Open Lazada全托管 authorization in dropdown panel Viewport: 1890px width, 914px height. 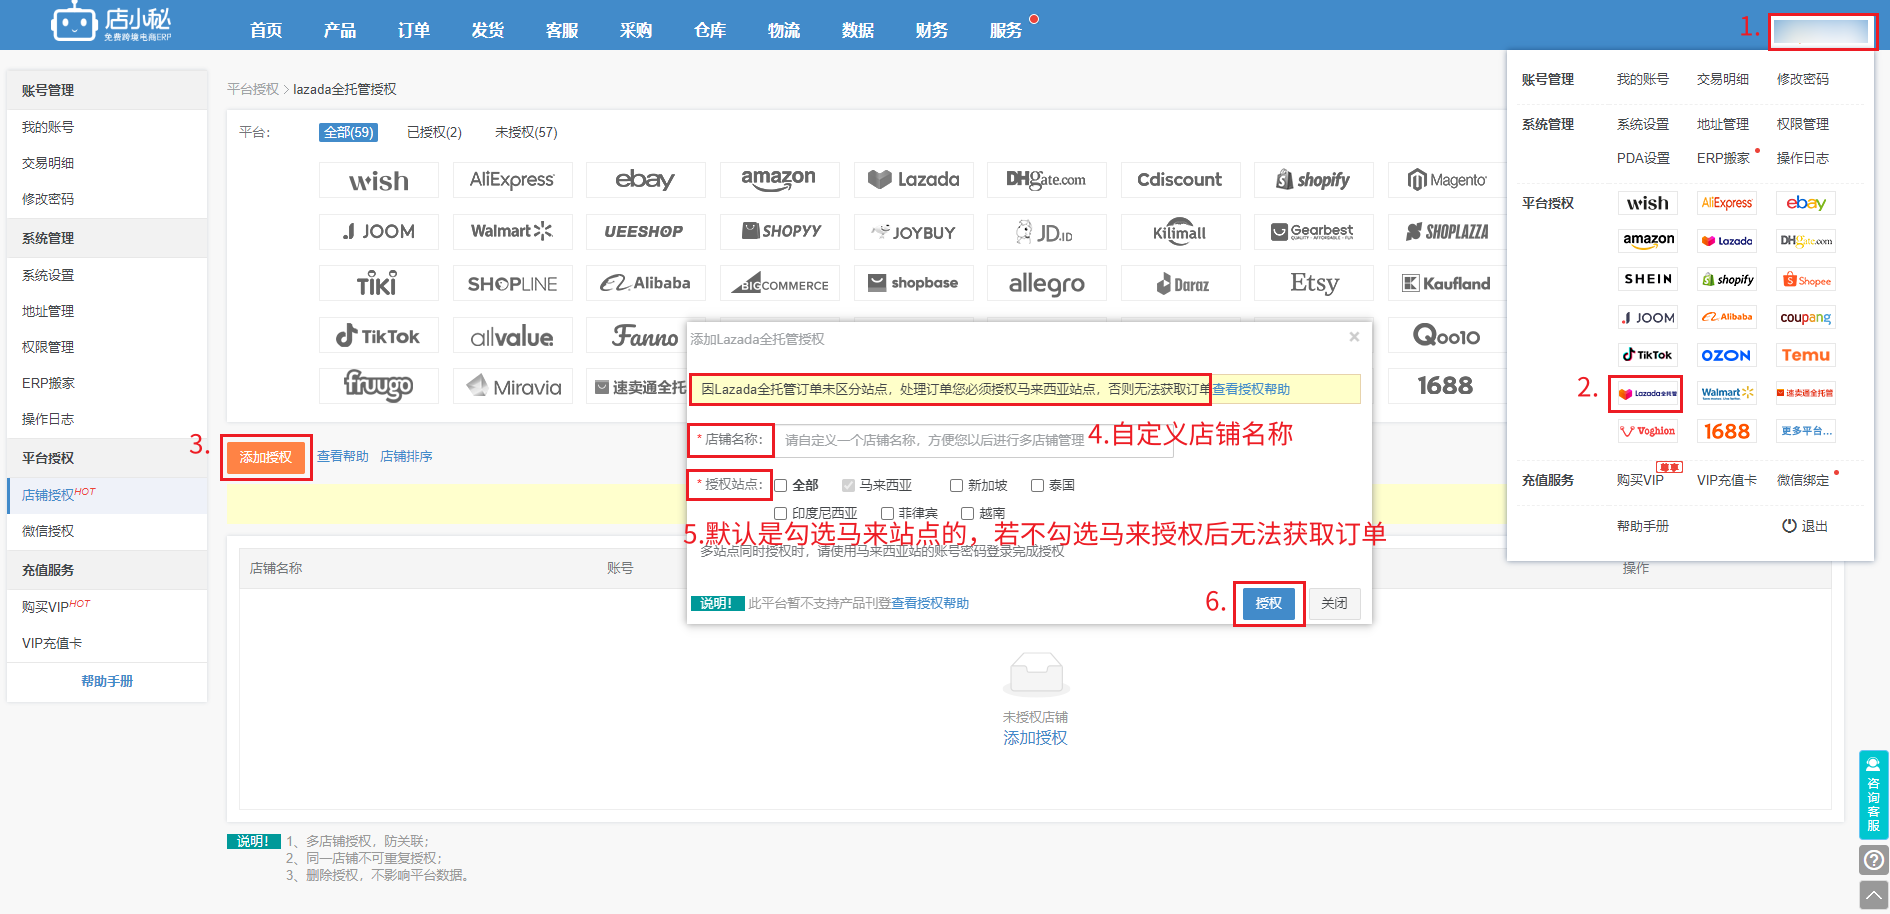(1648, 393)
